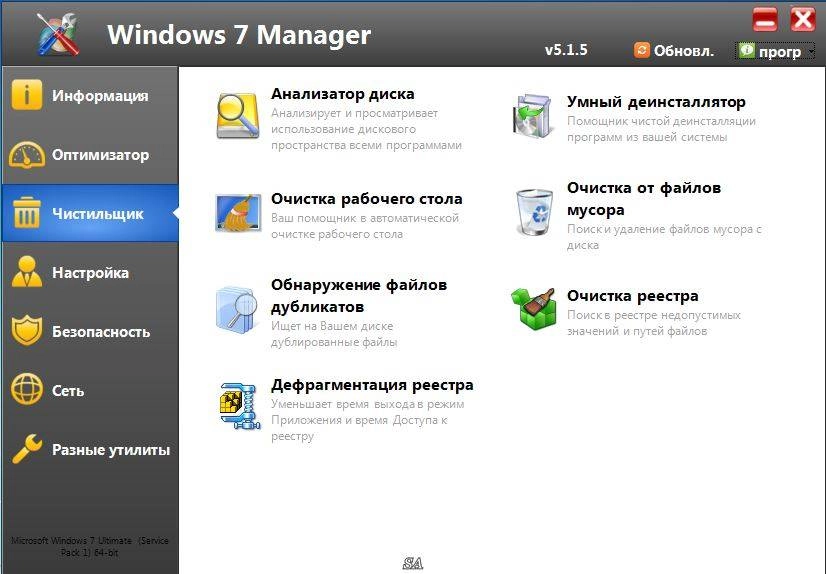Click the green info icon beside прогр
Viewport: 826px width, 574px height.
[x=746, y=50]
